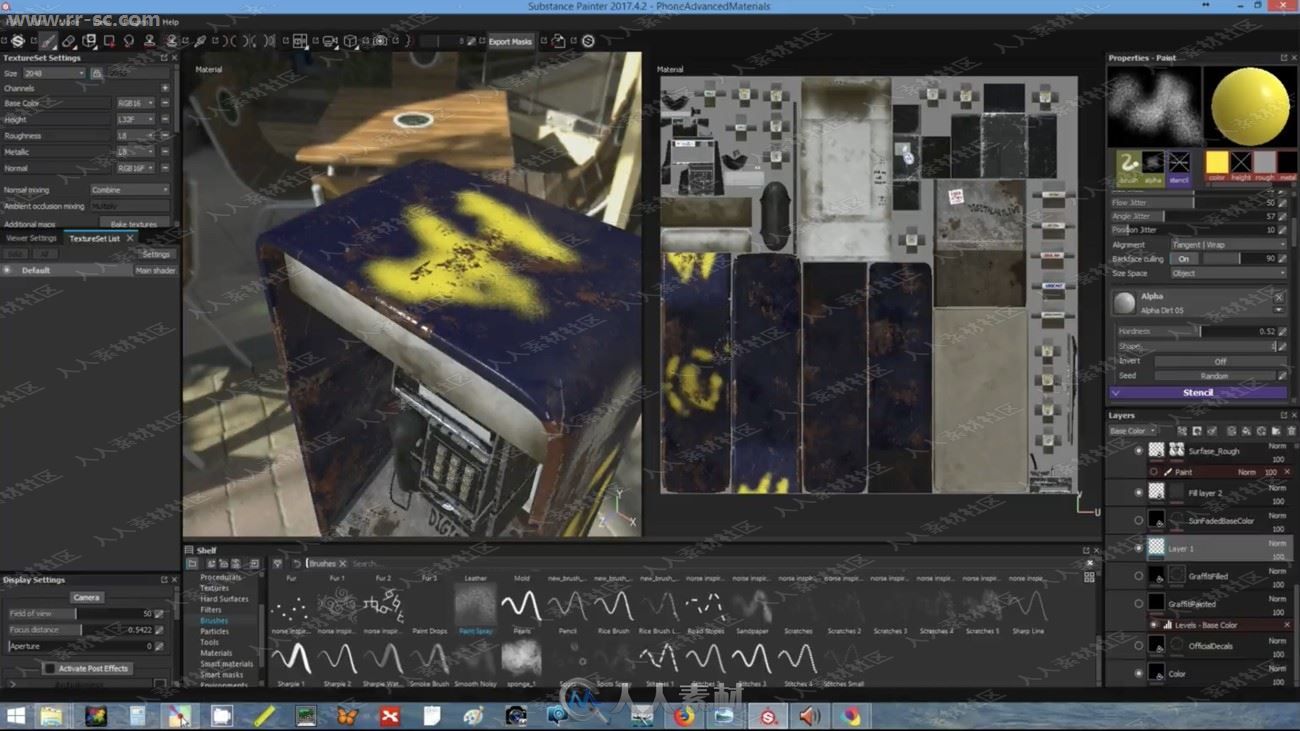Switch to the Viewer Settings tab
Viewport: 1300px width, 731px height.
click(31, 238)
